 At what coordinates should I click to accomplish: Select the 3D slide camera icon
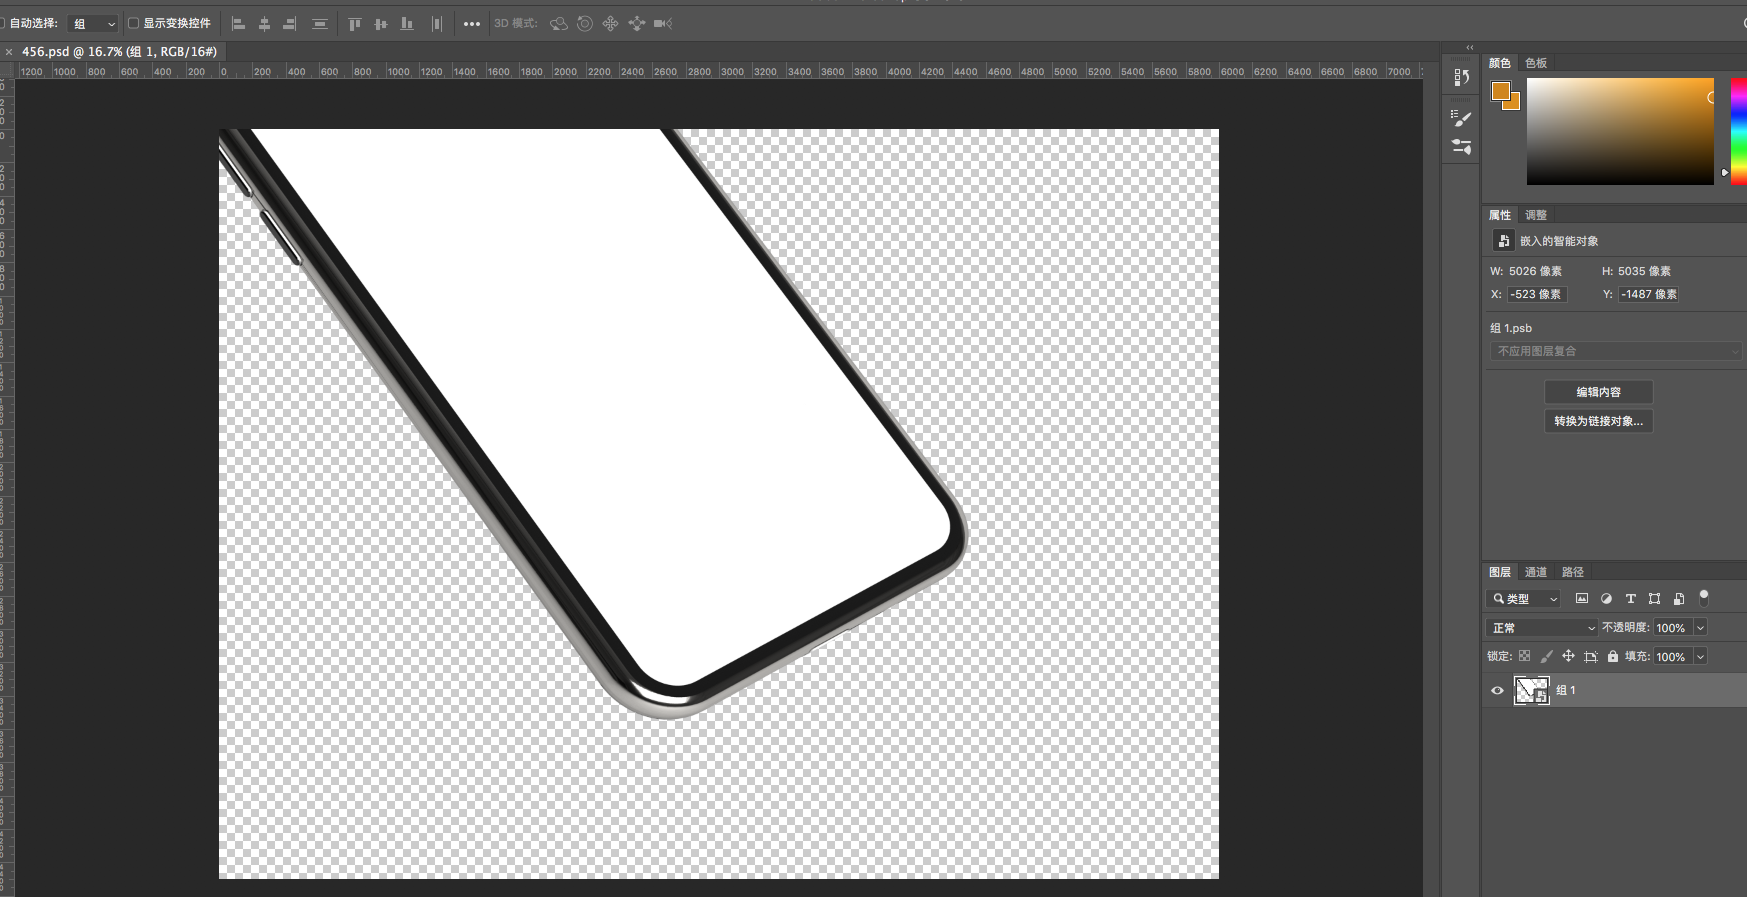click(x=636, y=23)
